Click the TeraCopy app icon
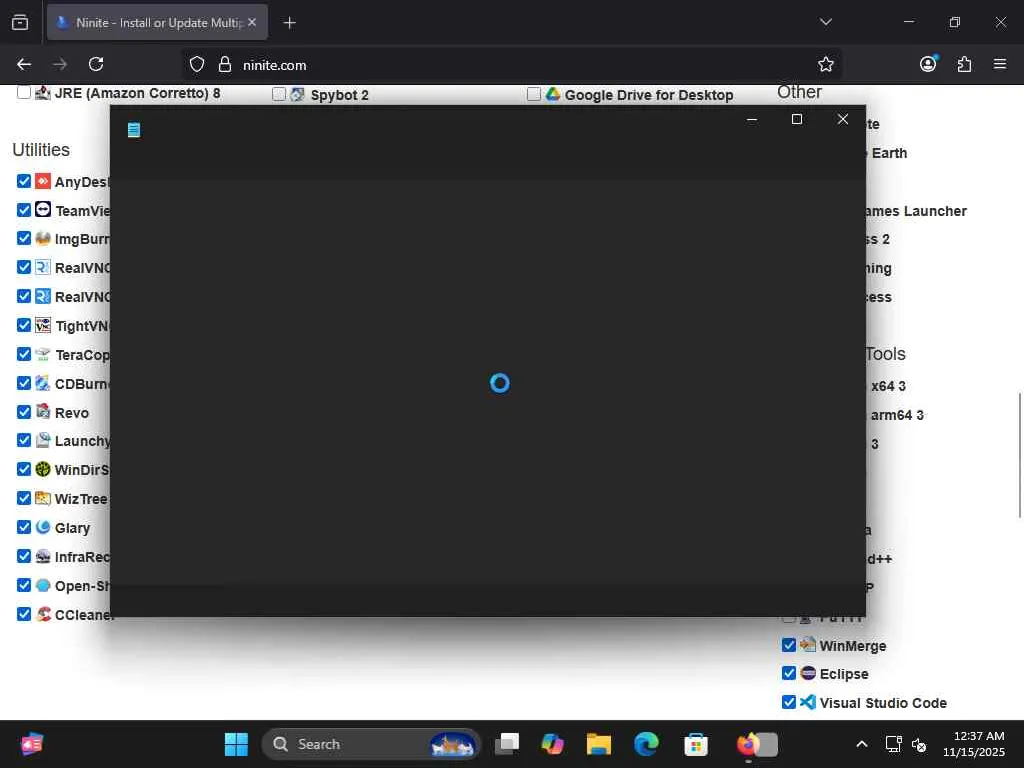Image resolution: width=1024 pixels, height=768 pixels. pyautogui.click(x=43, y=354)
